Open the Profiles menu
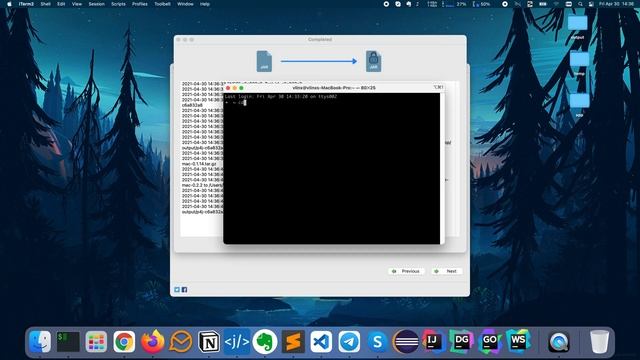This screenshot has height=360, width=640. click(x=140, y=4)
